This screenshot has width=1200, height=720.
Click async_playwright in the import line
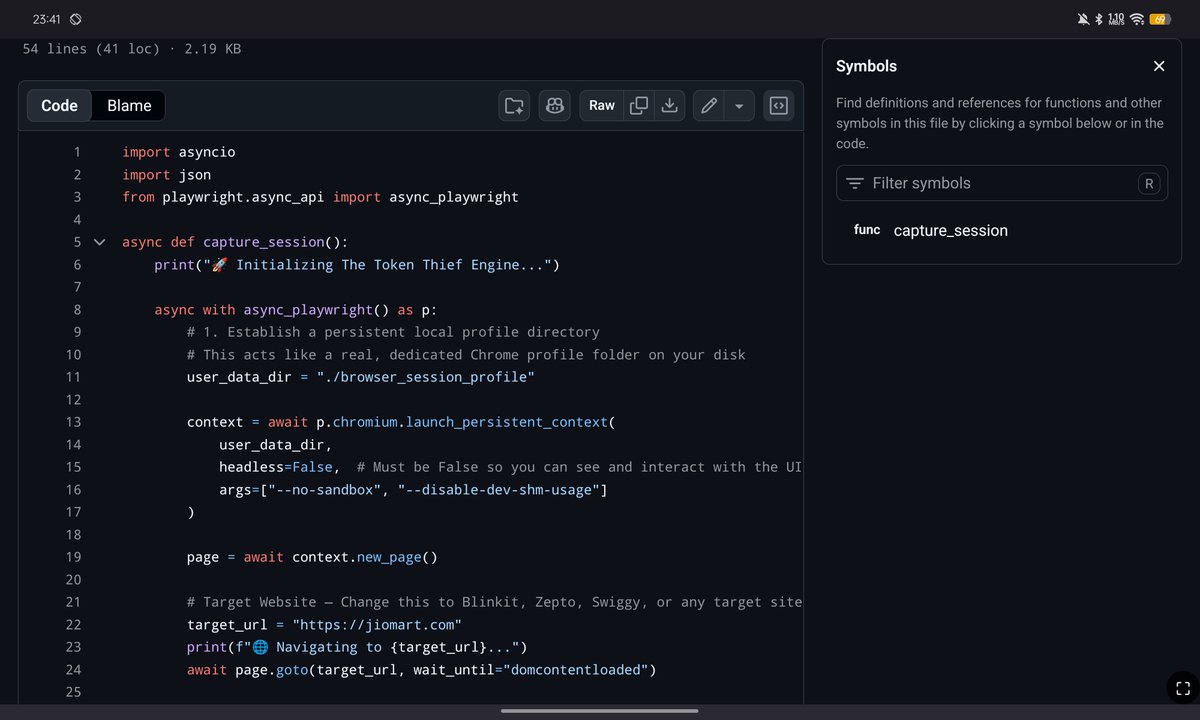(454, 197)
